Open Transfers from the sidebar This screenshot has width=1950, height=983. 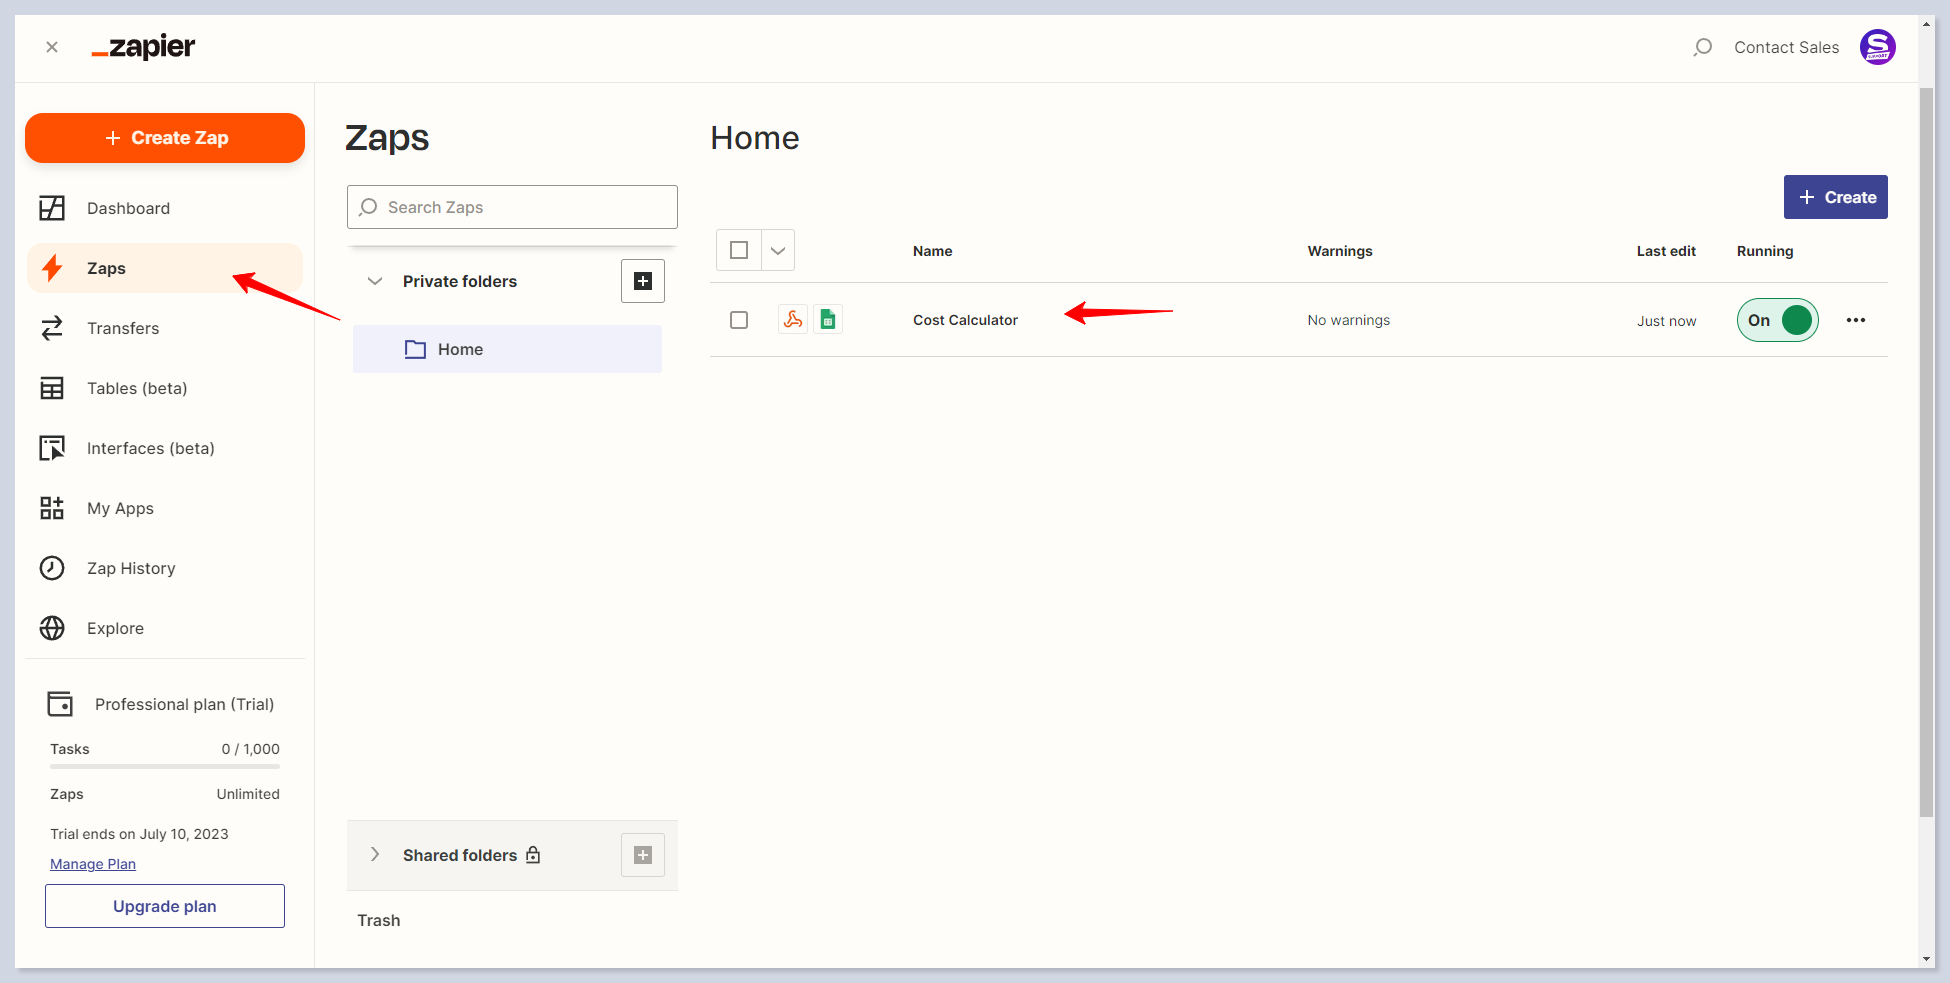tap(123, 328)
